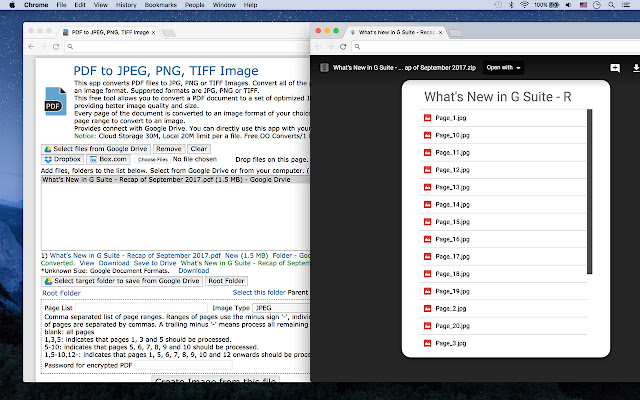Viewport: 640px width, 400px height.
Task: Click address bar in PDF converter window
Action: click(188, 47)
